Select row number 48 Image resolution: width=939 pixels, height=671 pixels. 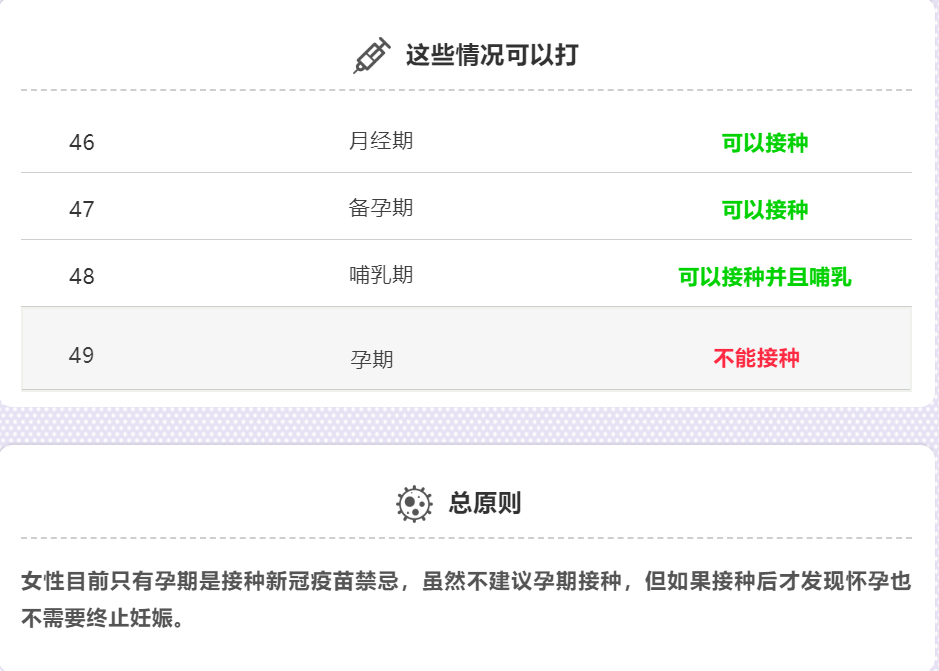(x=82, y=277)
